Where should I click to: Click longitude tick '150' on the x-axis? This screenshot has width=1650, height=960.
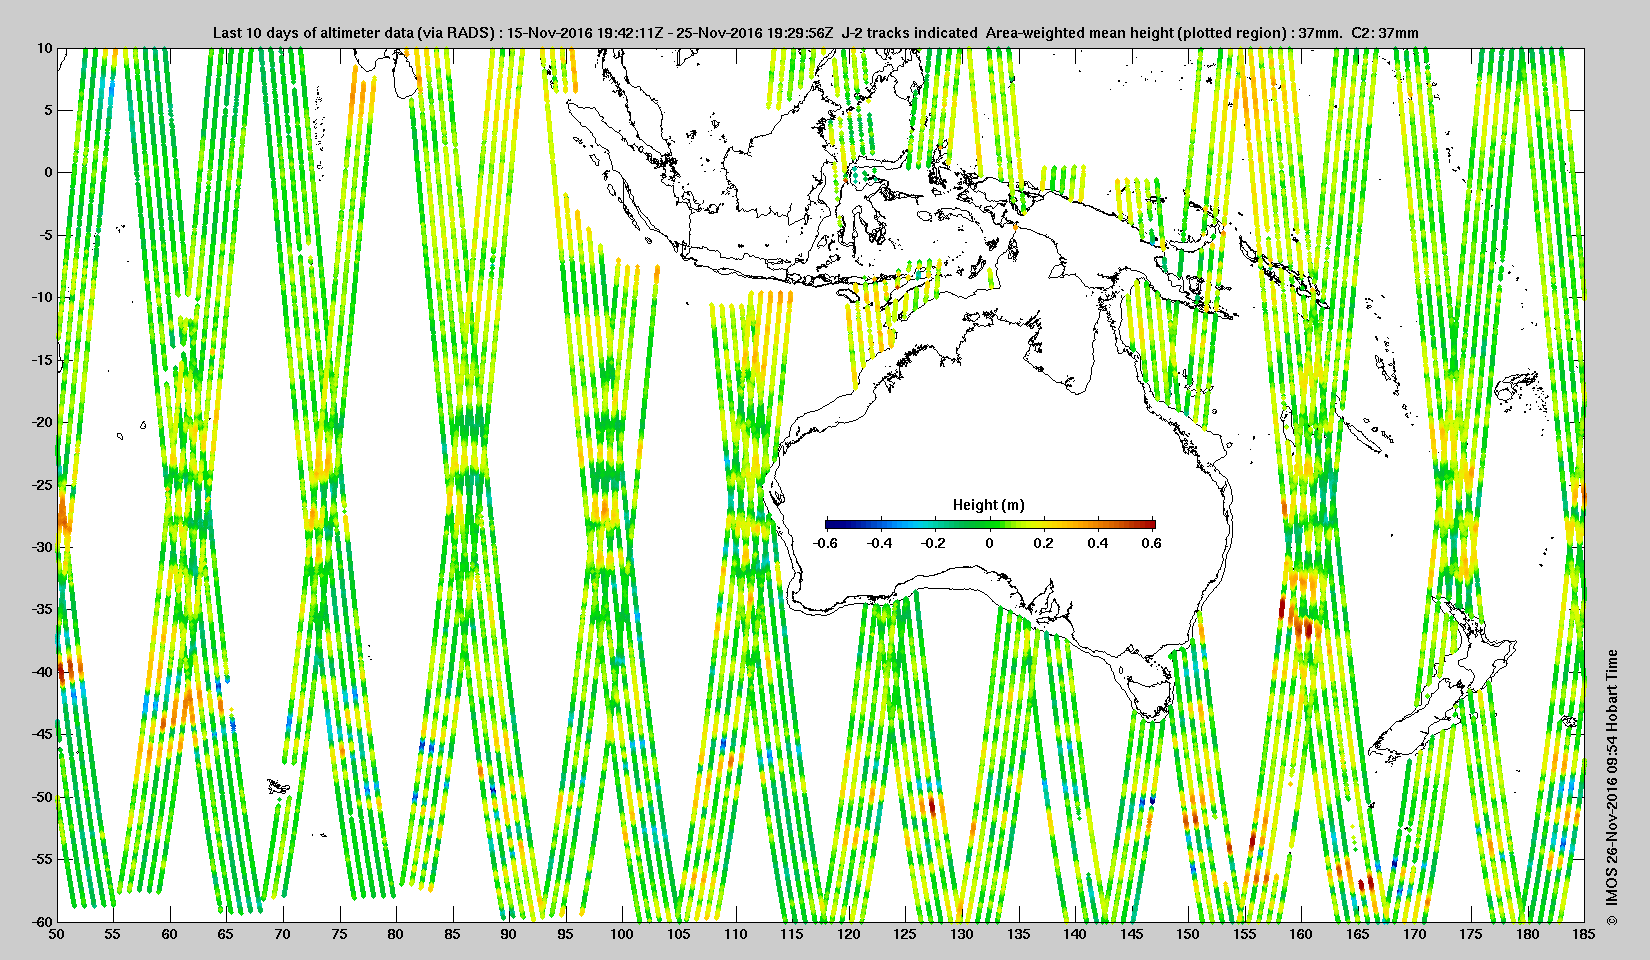pos(1188,935)
